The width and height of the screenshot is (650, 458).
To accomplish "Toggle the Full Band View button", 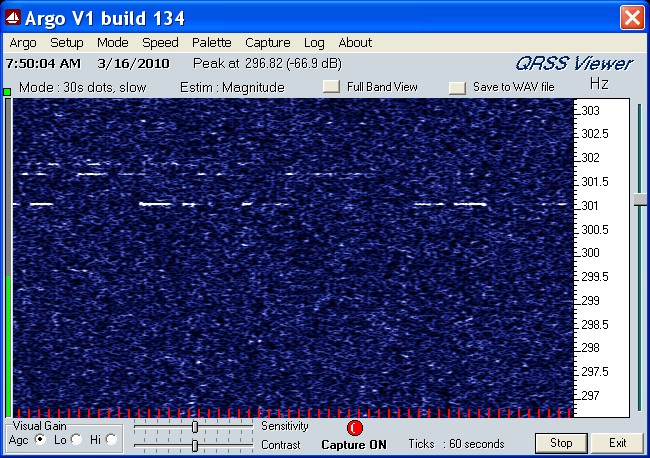I will point(331,87).
